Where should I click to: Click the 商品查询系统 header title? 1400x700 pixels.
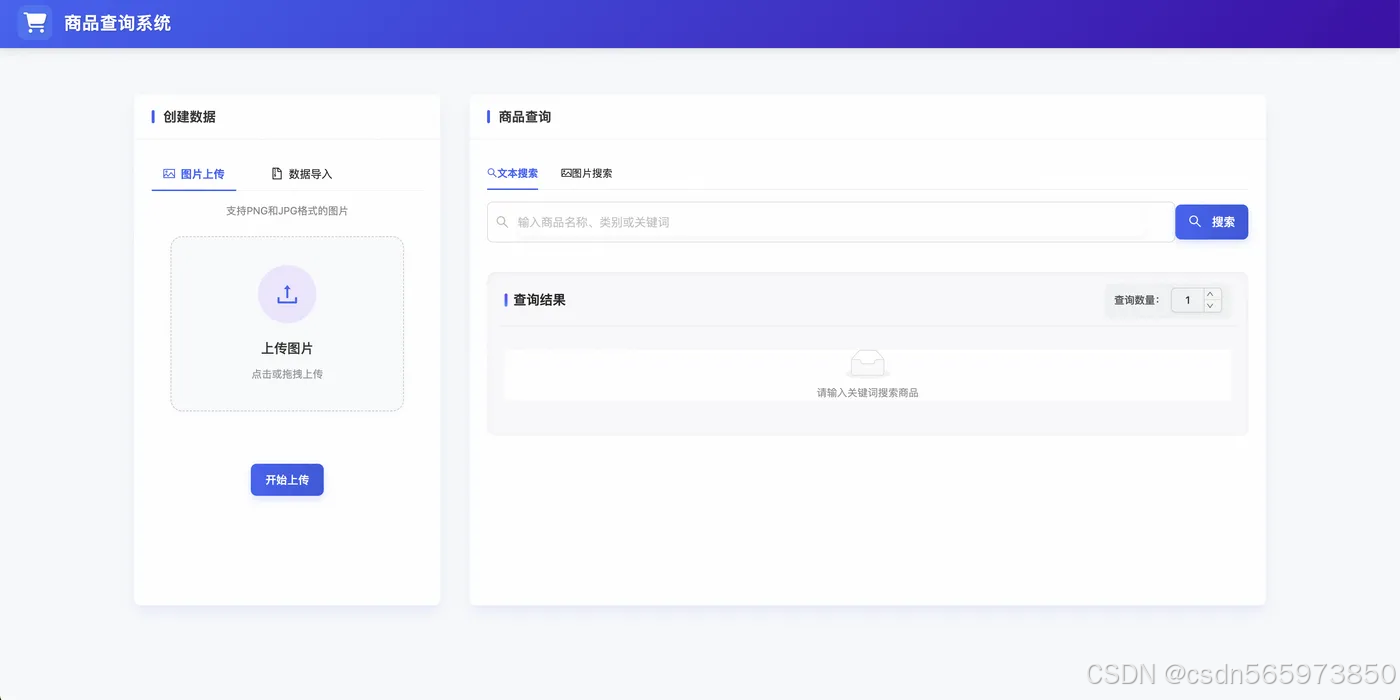coord(118,23)
